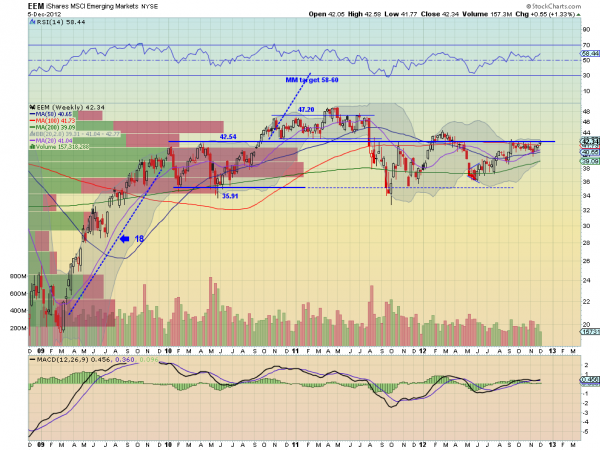
Task: Click the RSI(14) line icon
Action: (33, 22)
